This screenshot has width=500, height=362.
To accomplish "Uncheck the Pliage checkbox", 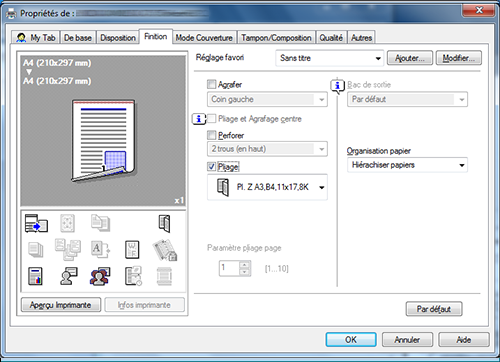I will (x=211, y=166).
